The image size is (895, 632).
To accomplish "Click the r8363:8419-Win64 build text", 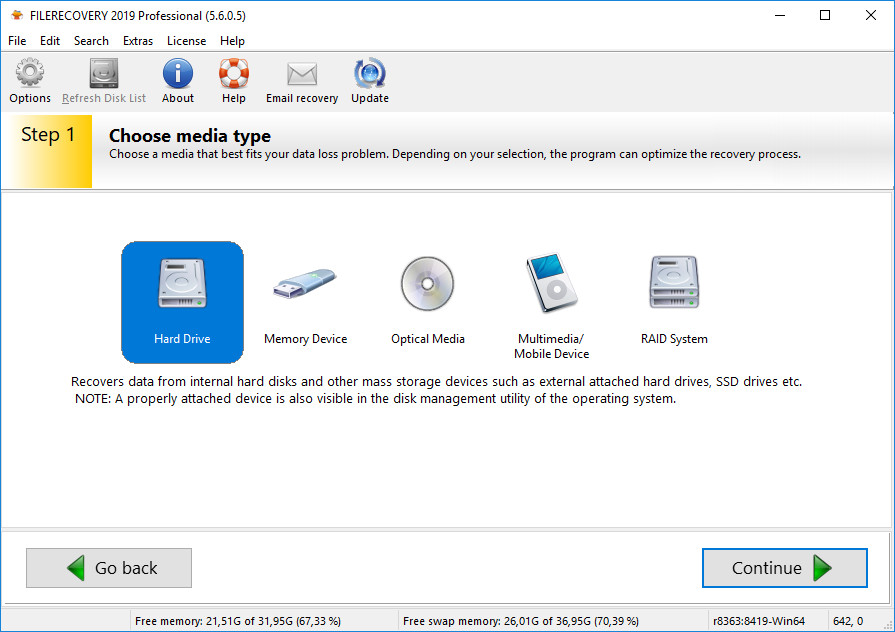I will [x=759, y=621].
